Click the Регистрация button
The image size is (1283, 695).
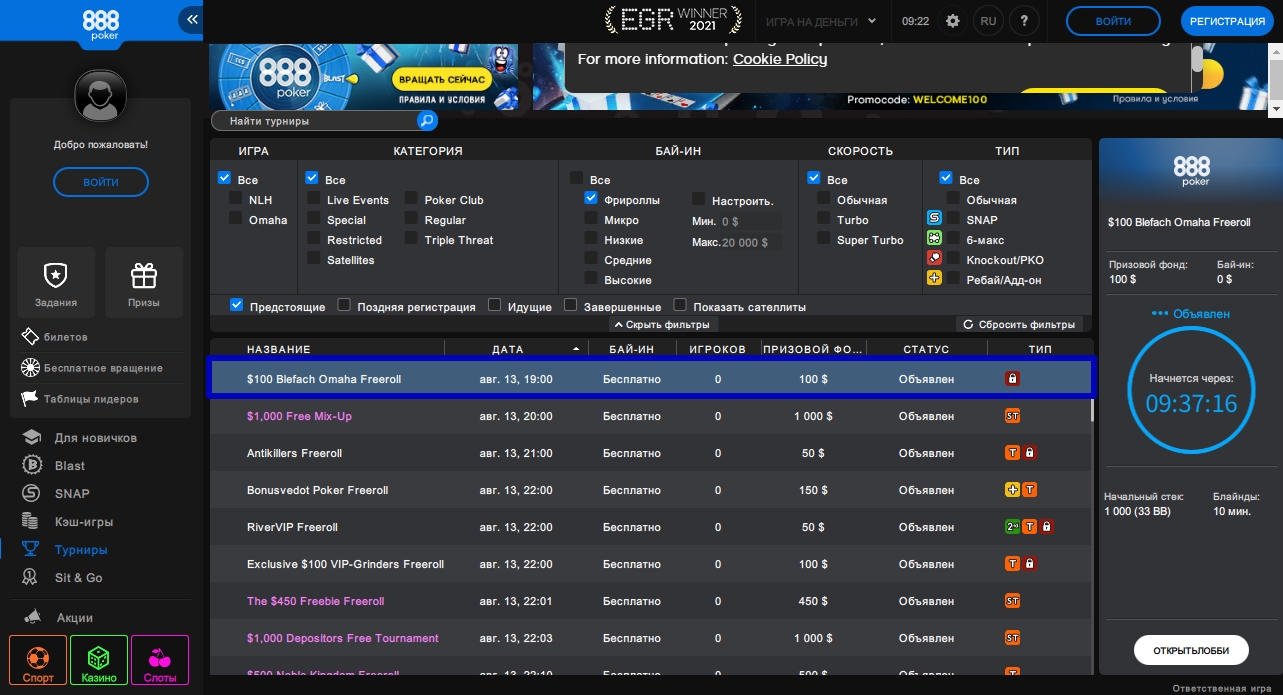(x=1228, y=21)
